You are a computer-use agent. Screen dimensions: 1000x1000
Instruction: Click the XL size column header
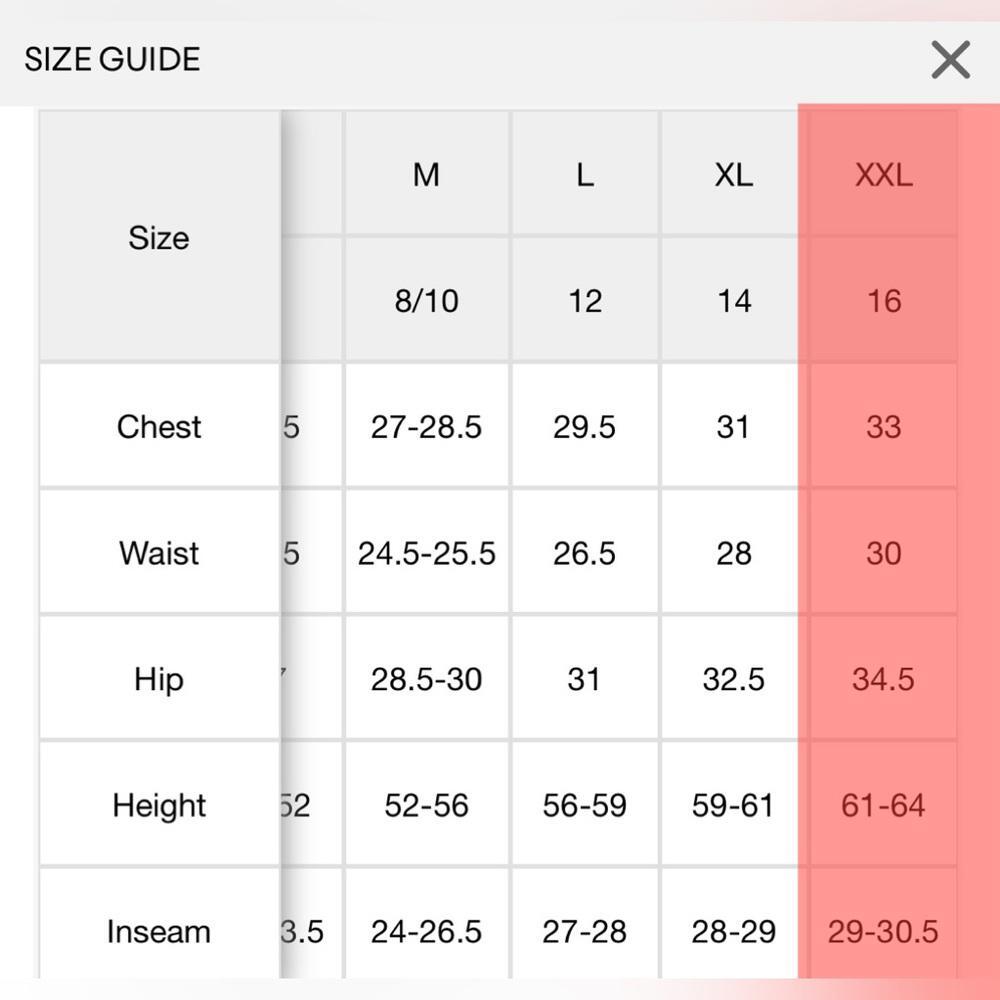pos(733,175)
